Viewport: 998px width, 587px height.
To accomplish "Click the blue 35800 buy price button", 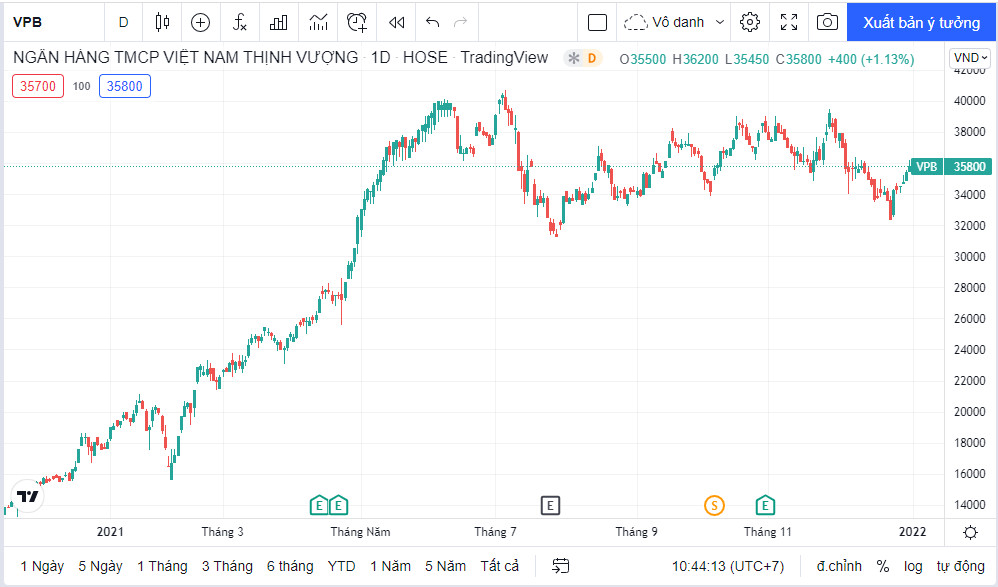I will click(x=125, y=86).
